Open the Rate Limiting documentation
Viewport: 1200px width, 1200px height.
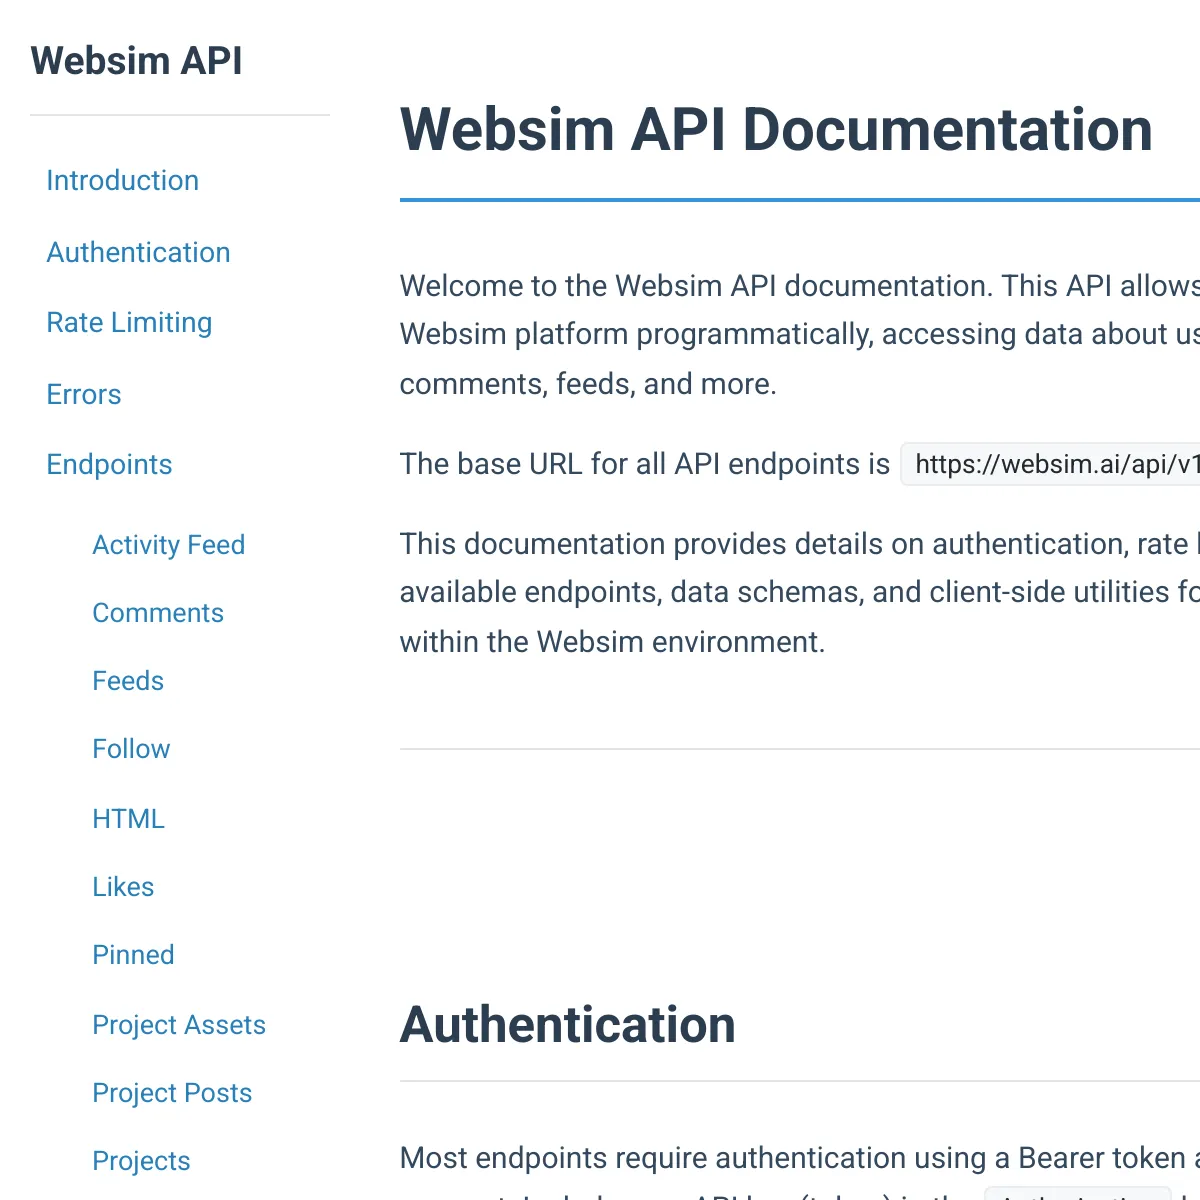[x=129, y=323]
